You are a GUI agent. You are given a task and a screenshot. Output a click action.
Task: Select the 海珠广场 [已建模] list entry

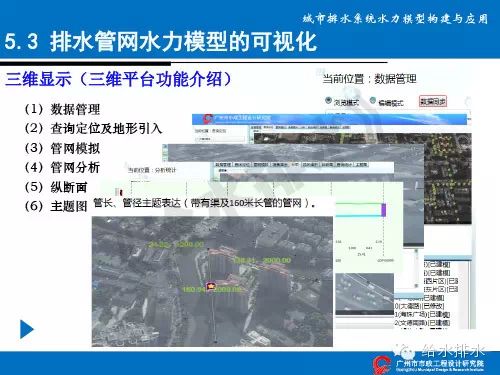coord(423,314)
